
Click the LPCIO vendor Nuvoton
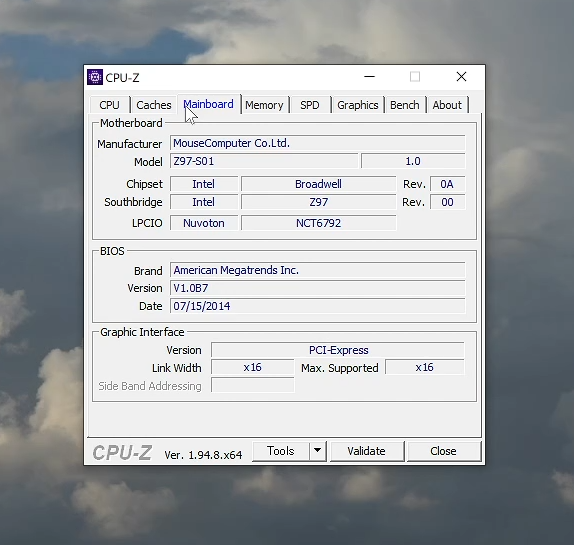(204, 223)
